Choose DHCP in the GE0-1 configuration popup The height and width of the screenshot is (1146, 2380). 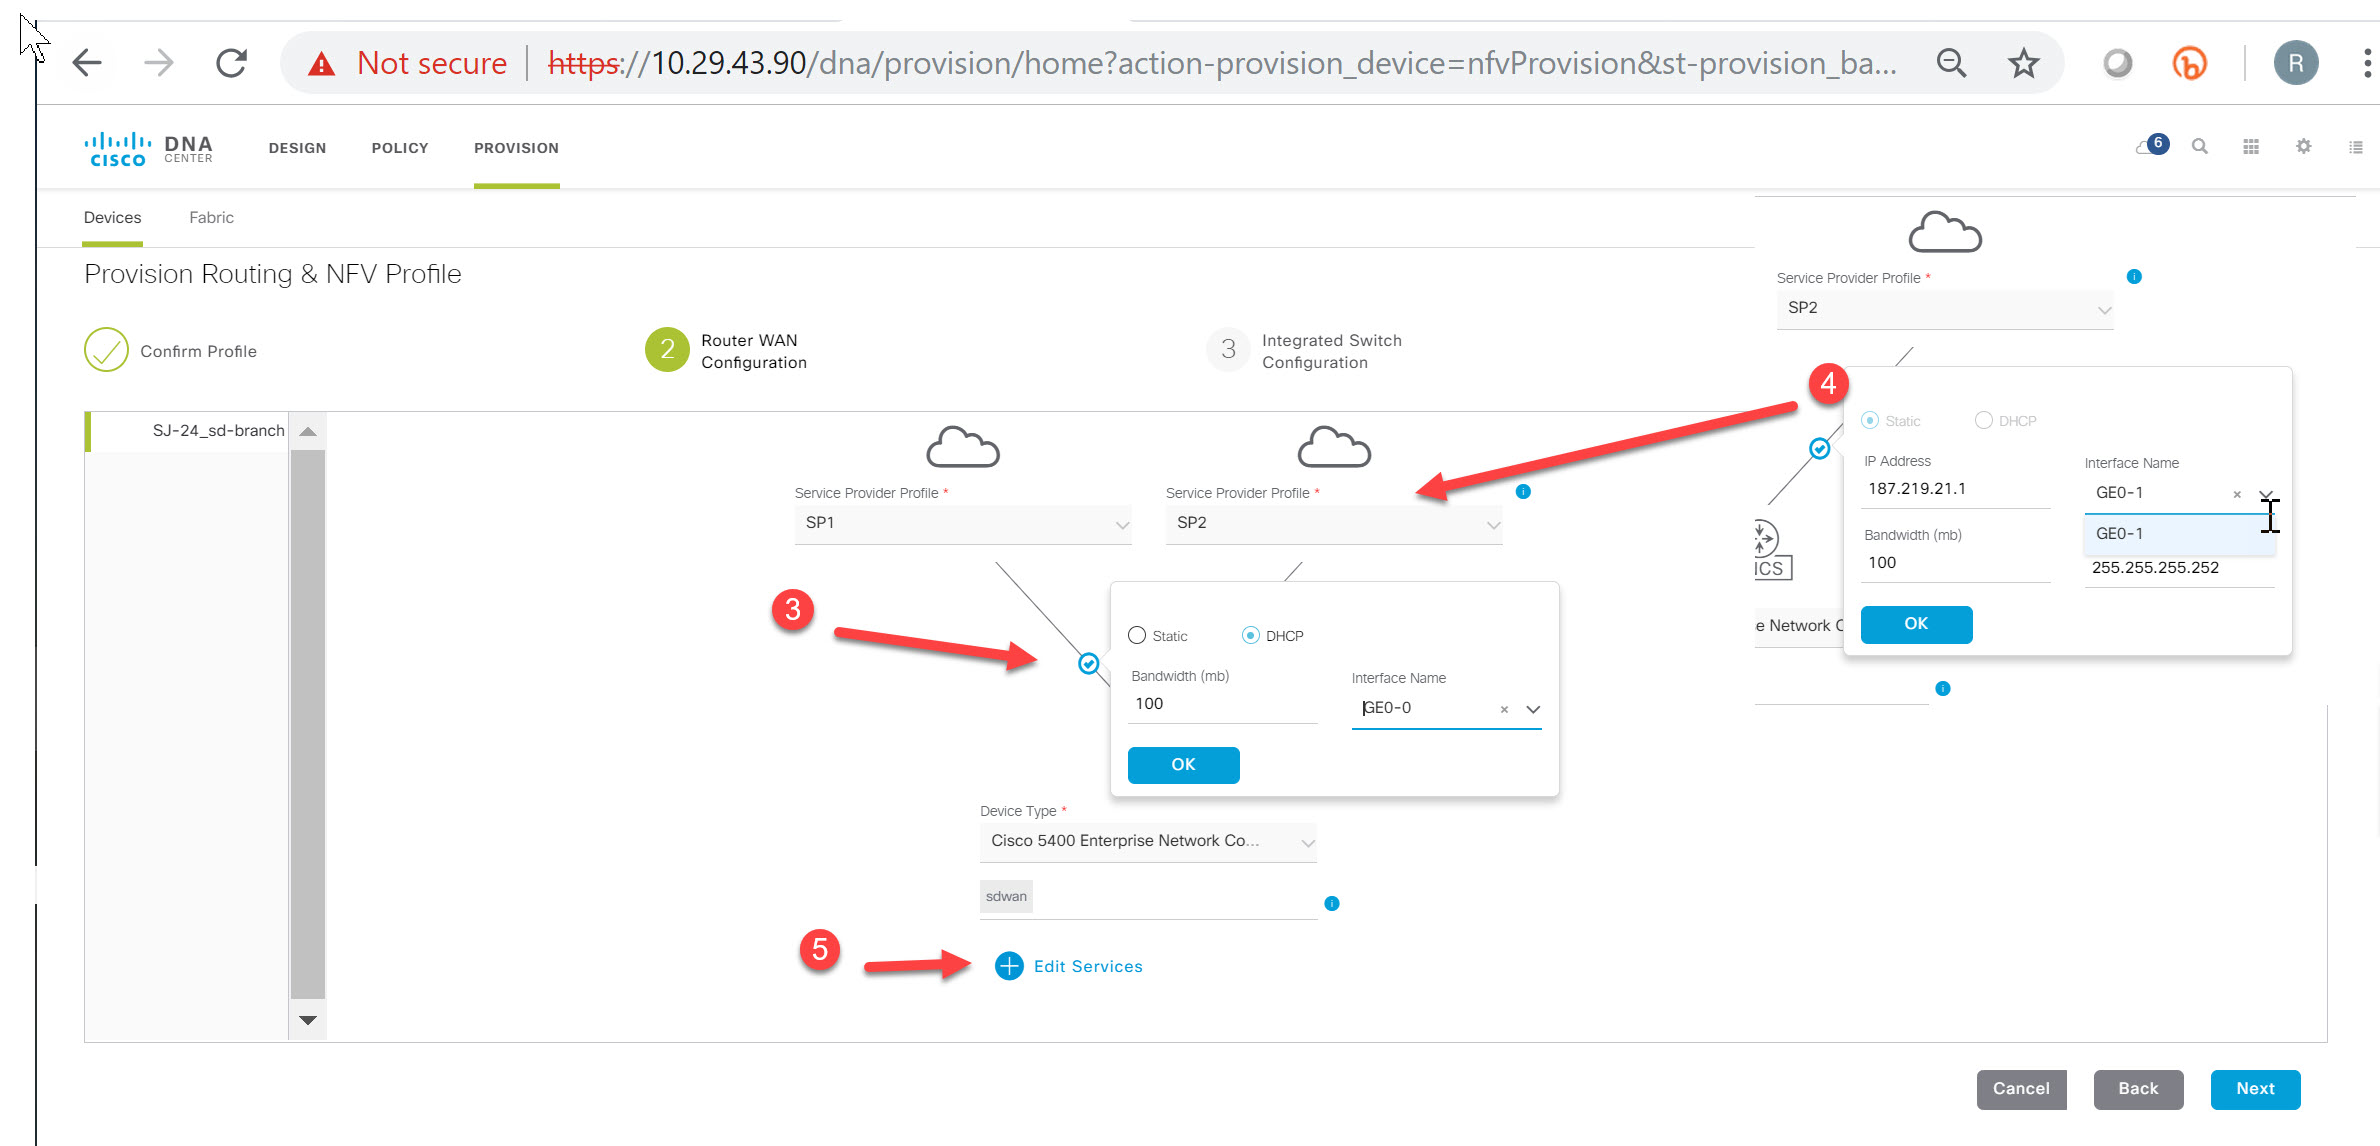tap(1982, 420)
